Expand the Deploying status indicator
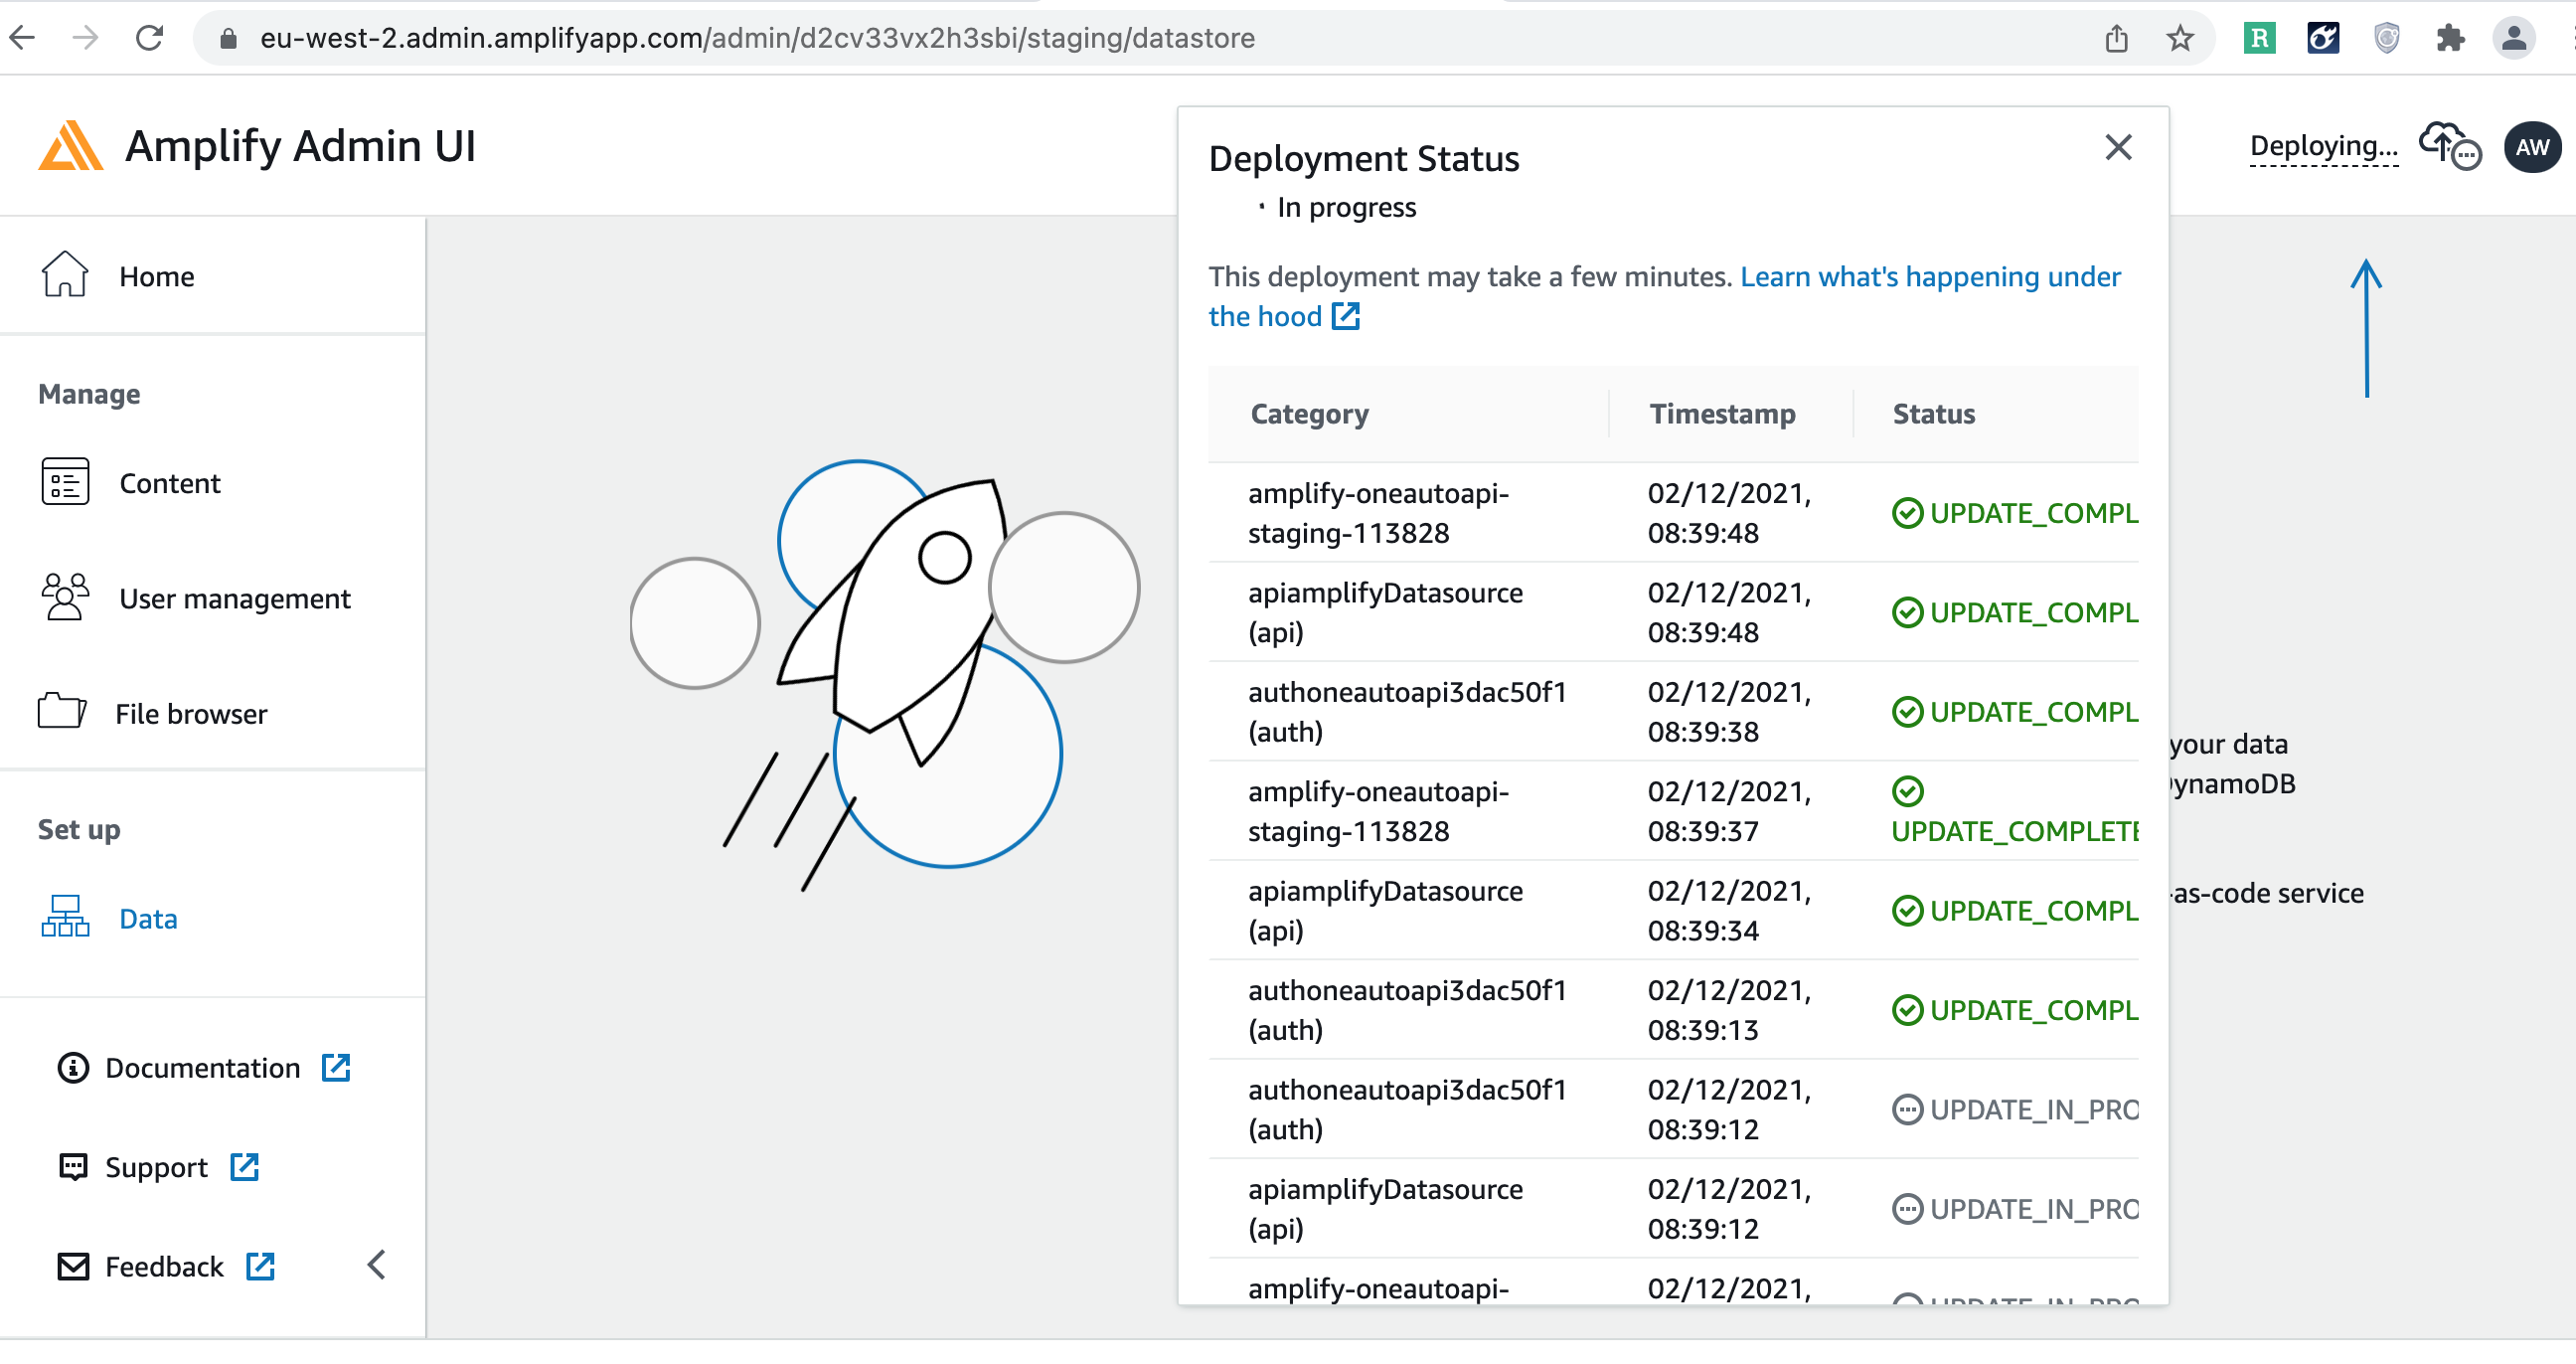This screenshot has width=2576, height=1364. click(x=2323, y=146)
